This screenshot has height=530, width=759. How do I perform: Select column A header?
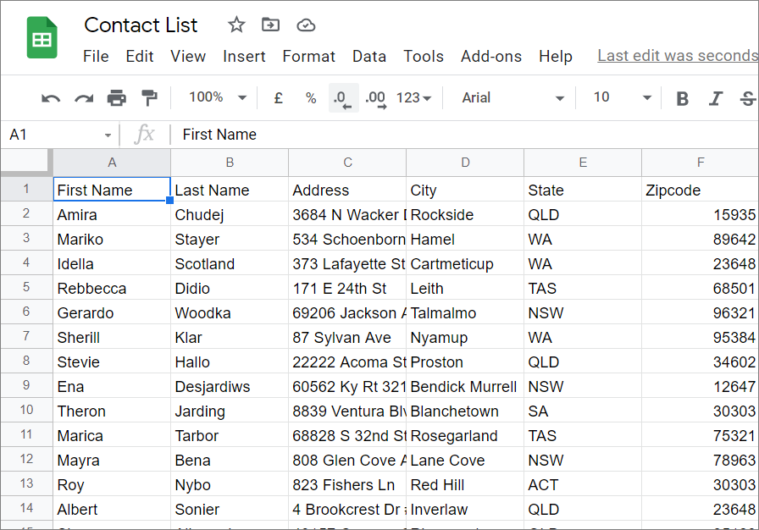click(x=112, y=163)
